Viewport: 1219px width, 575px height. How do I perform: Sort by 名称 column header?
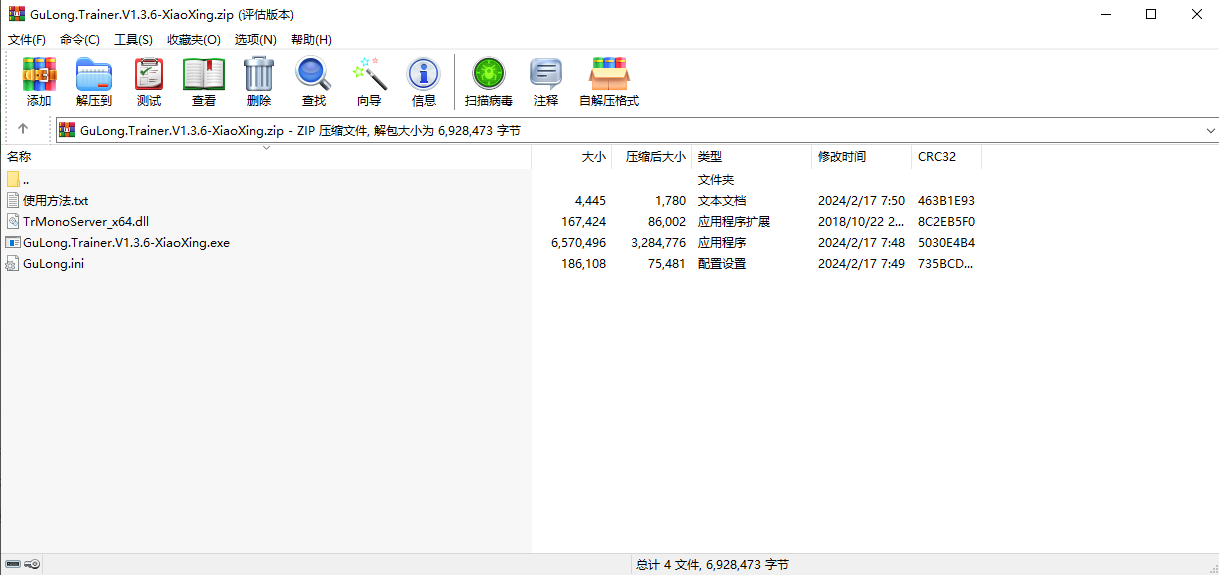(266, 157)
